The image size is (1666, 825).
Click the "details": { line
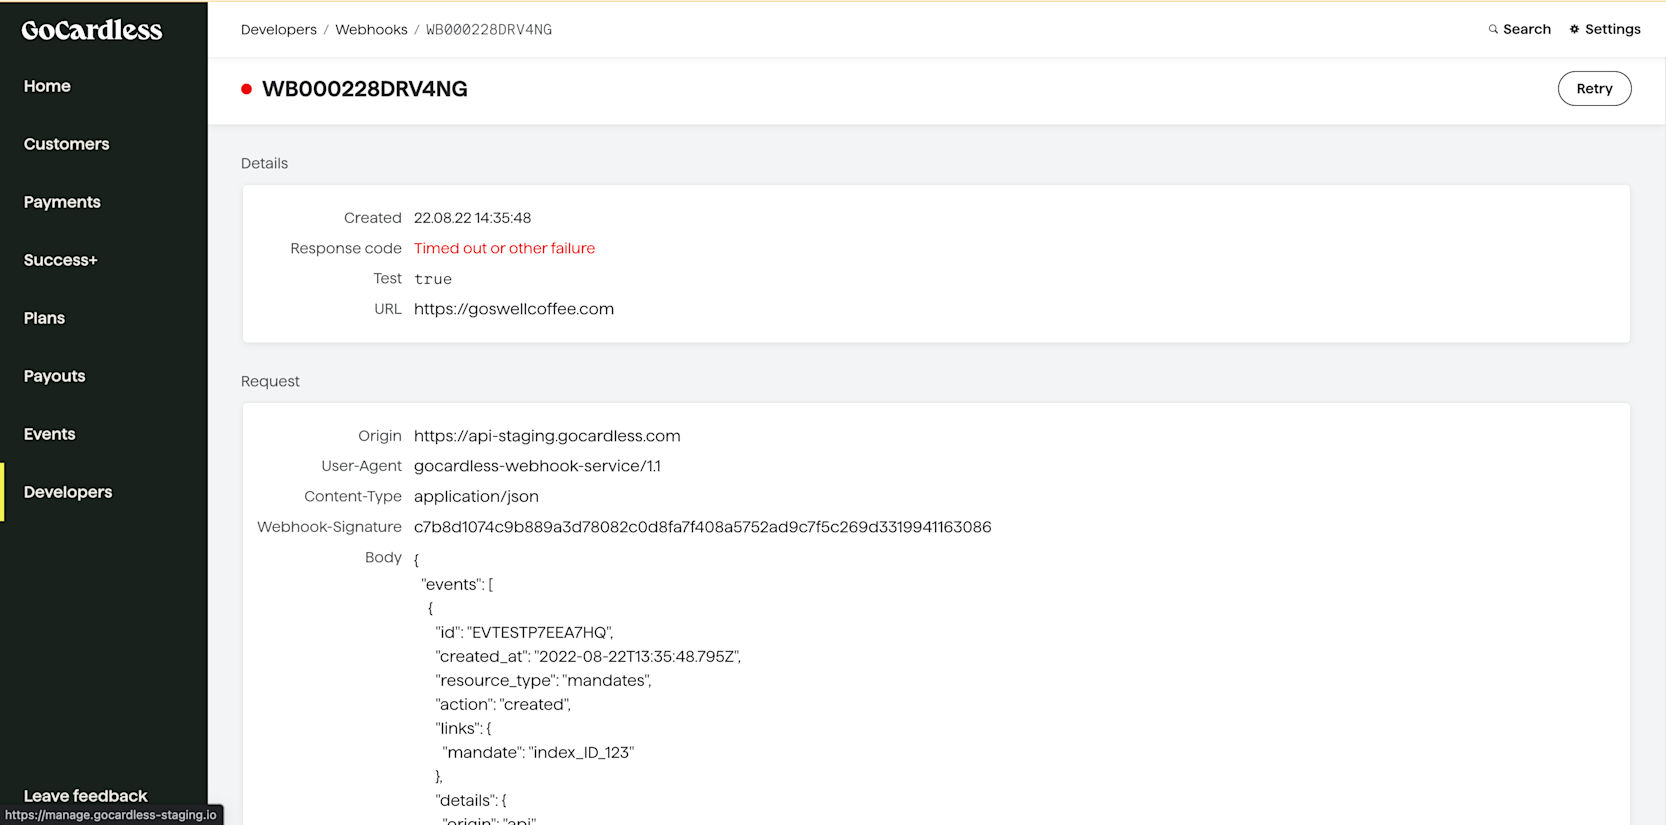click(471, 800)
